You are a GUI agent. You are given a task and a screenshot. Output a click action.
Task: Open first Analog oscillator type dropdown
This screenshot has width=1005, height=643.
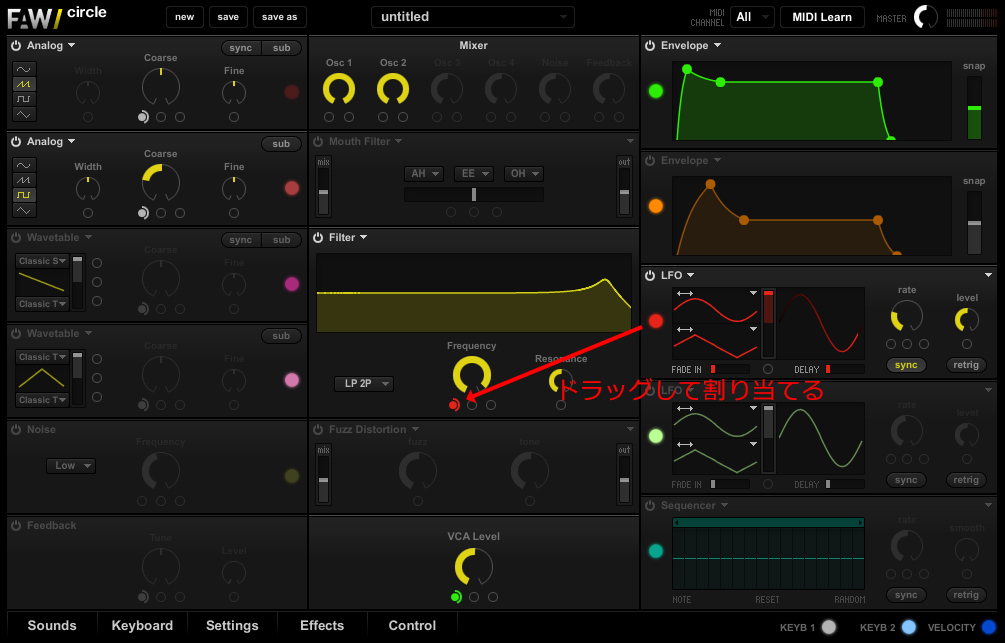51,46
